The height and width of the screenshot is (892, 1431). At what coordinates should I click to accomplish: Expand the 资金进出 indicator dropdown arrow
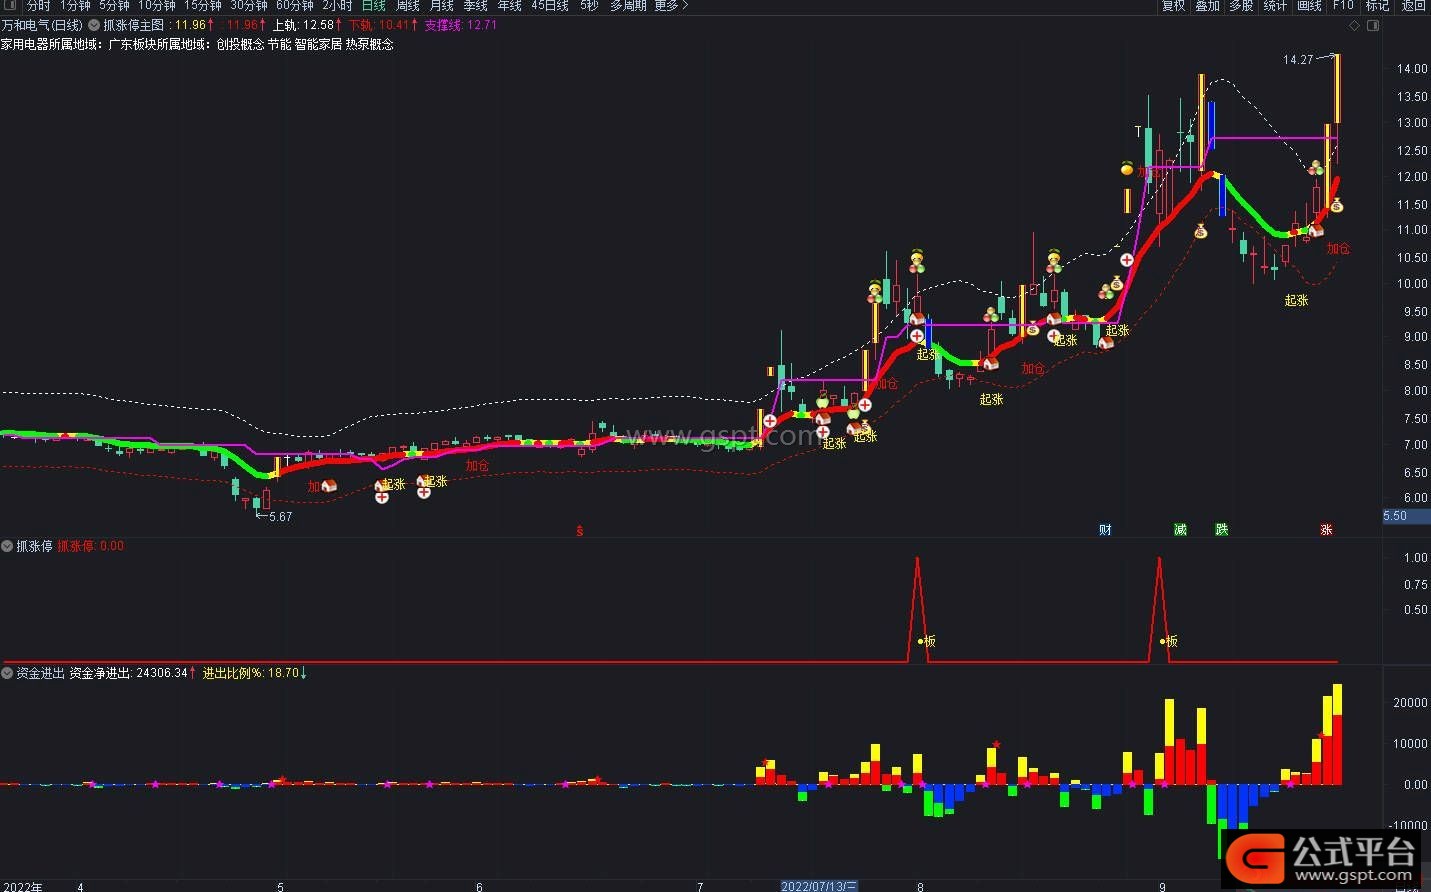point(7,673)
